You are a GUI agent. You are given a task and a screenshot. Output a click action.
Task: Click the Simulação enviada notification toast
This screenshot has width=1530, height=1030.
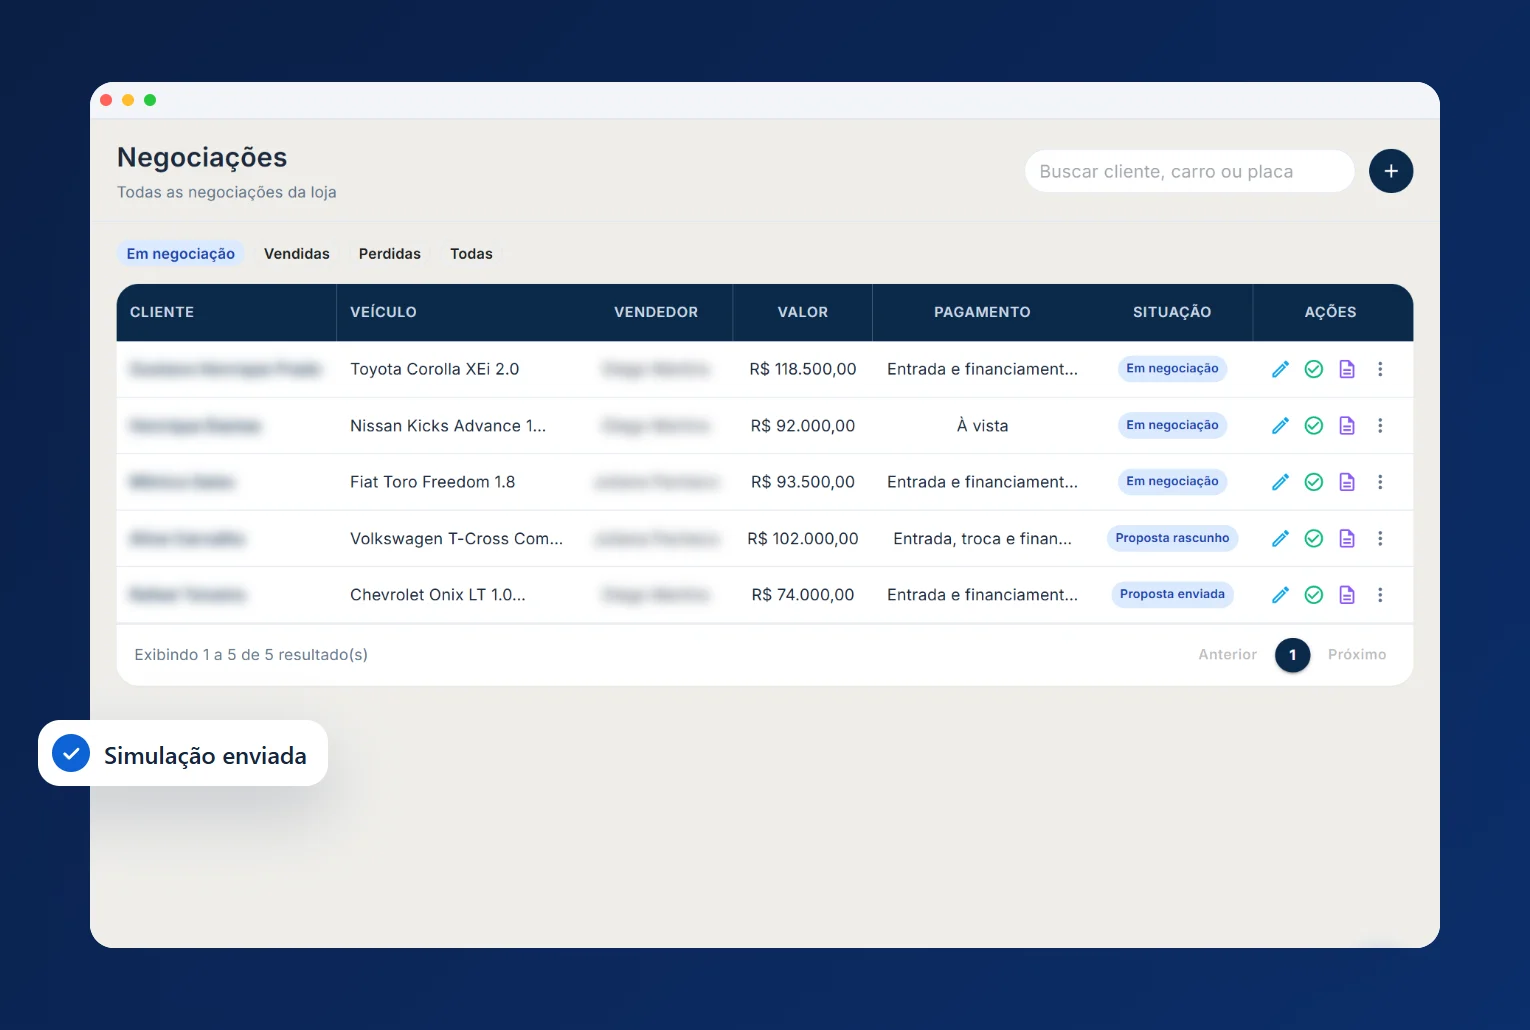click(183, 753)
